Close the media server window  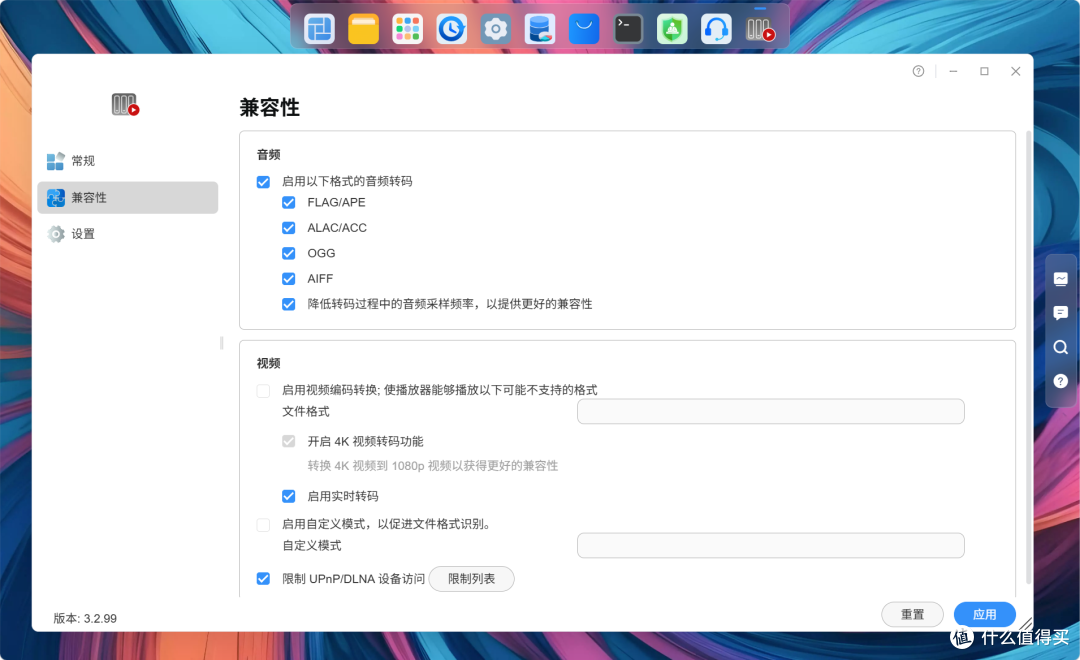(x=1015, y=71)
